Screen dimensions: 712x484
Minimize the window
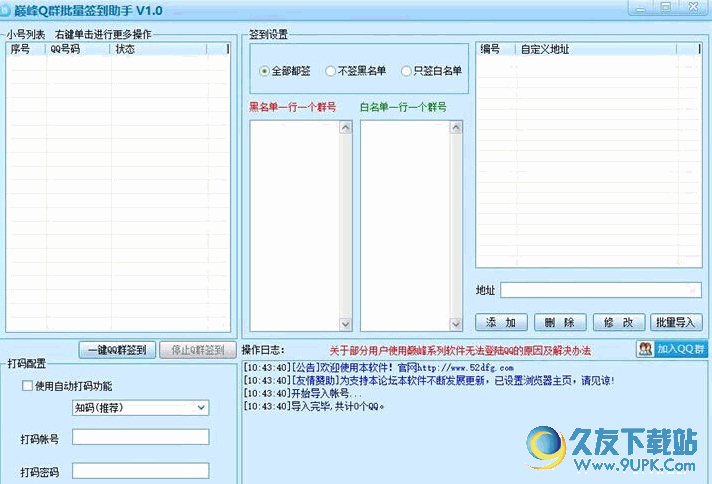(x=641, y=7)
